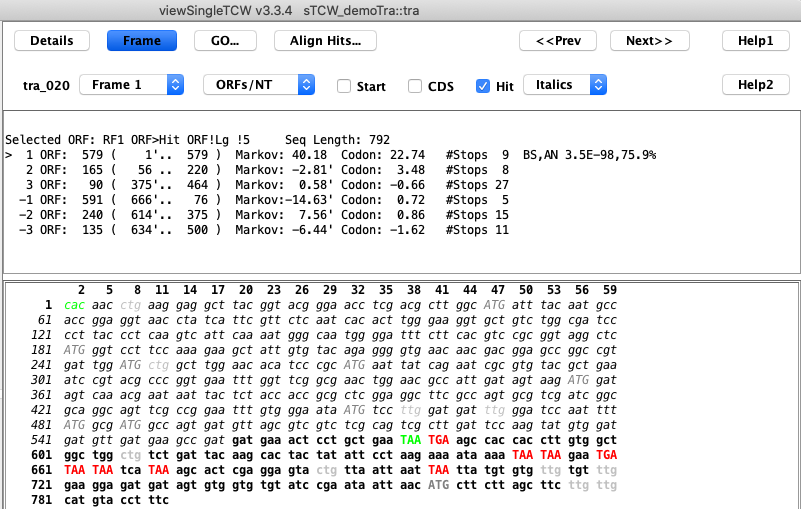Tick the CDS checkbox
Viewport: 801px width, 509px height.
point(415,87)
